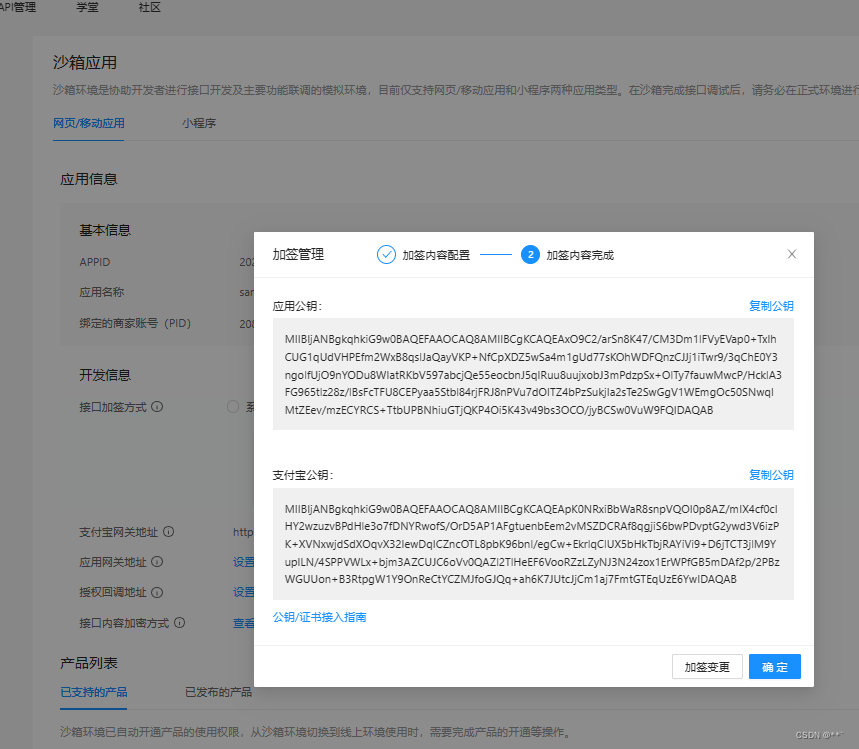Close the 加签管理 dialog with the X
Viewport: 859px width, 749px height.
792,254
